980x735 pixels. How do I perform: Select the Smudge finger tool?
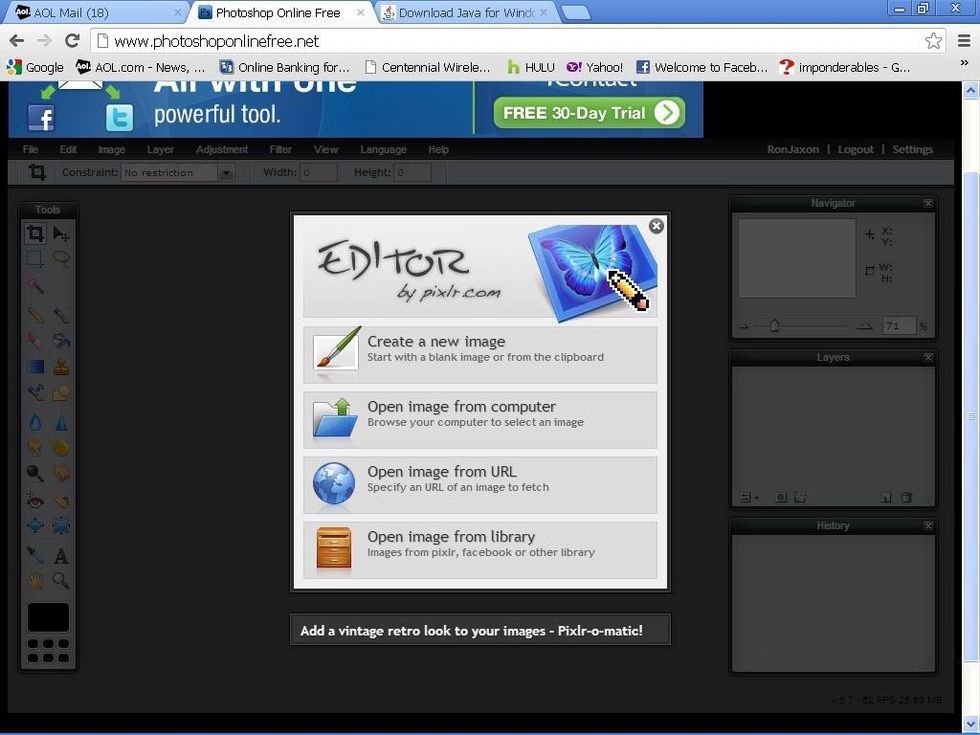(x=35, y=448)
